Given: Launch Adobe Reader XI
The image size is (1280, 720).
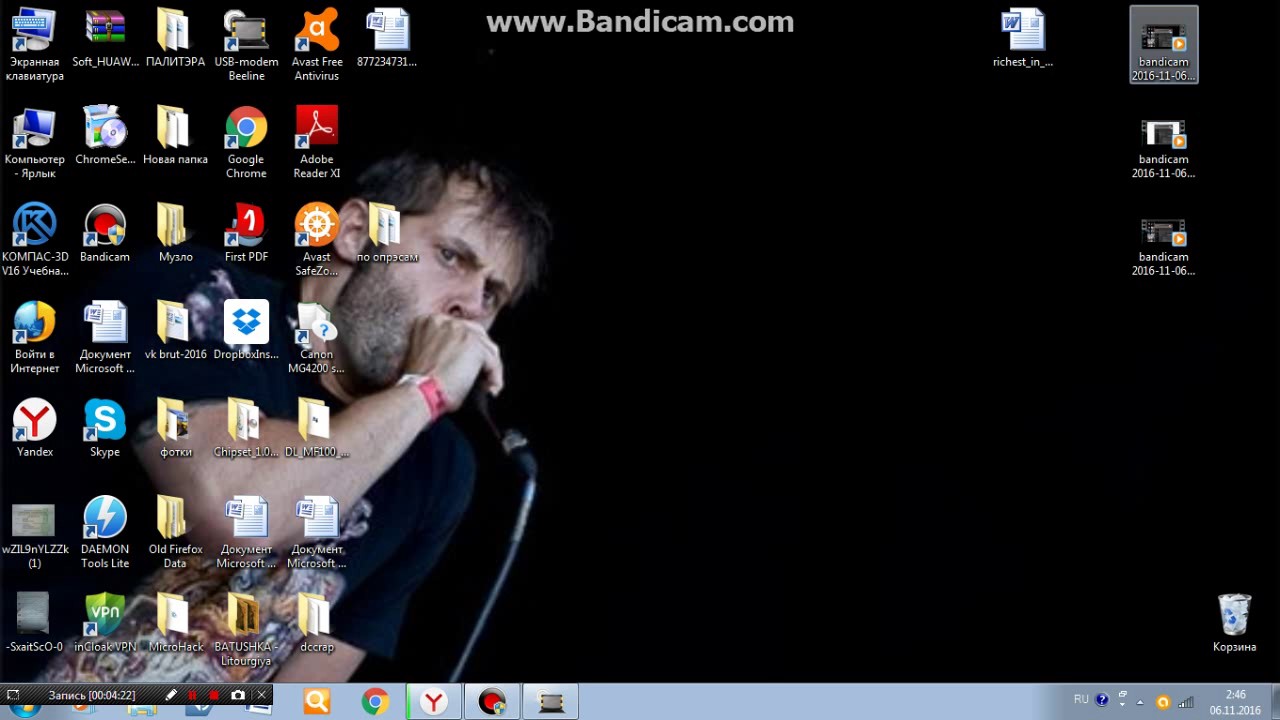Looking at the screenshot, I should click(x=316, y=143).
